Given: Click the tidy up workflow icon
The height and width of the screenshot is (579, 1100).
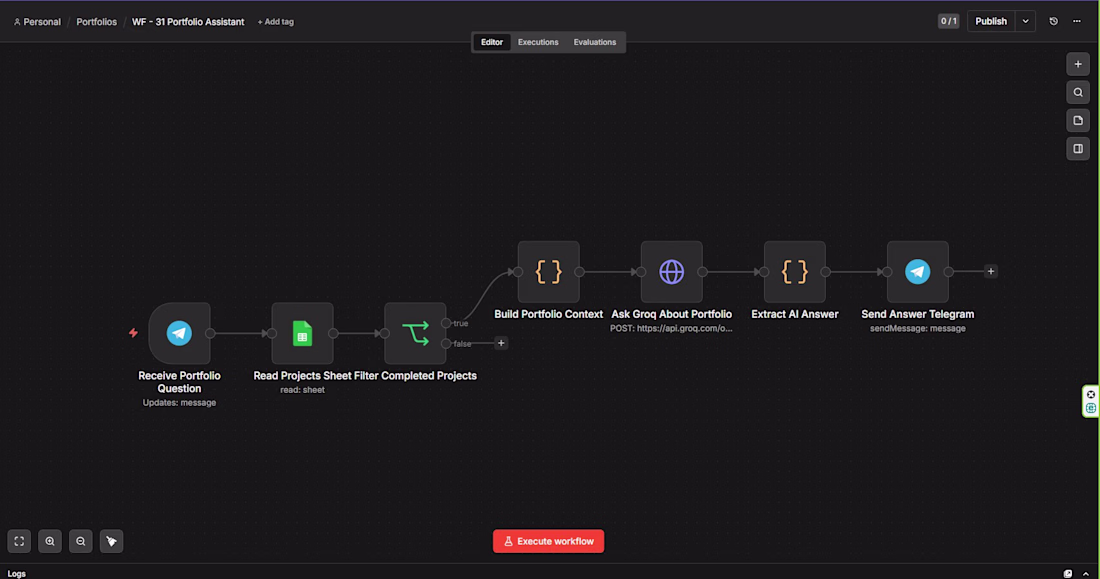Looking at the screenshot, I should (x=112, y=541).
